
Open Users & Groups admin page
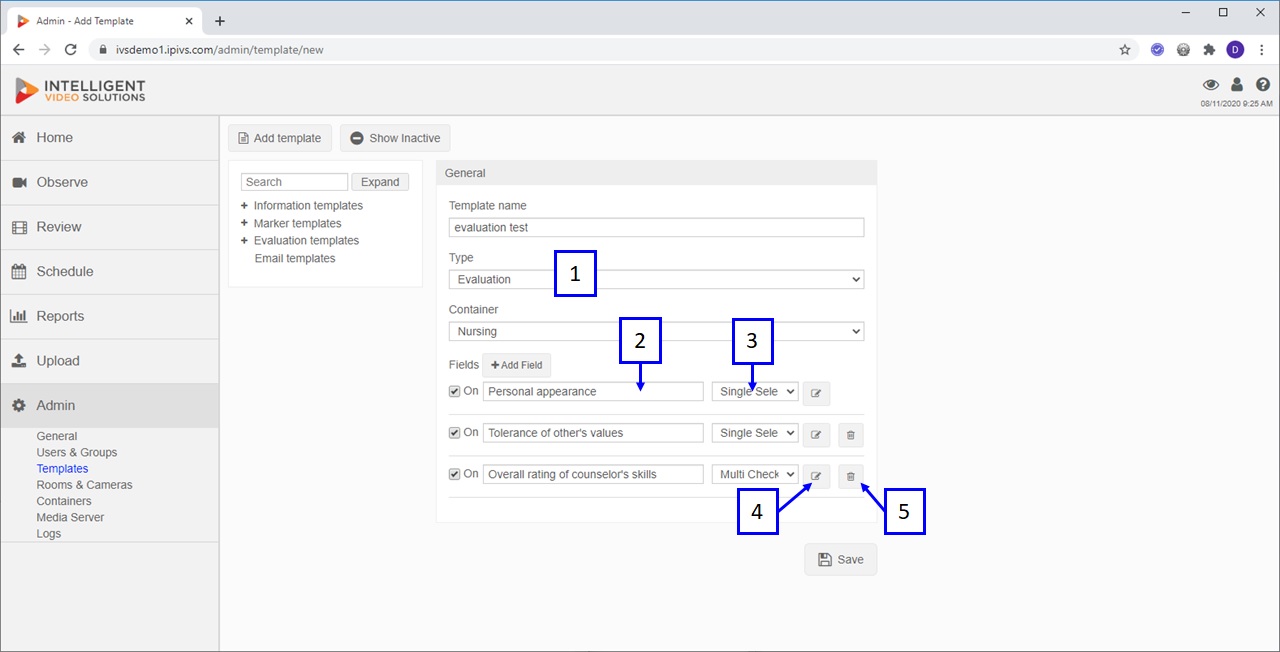(77, 453)
